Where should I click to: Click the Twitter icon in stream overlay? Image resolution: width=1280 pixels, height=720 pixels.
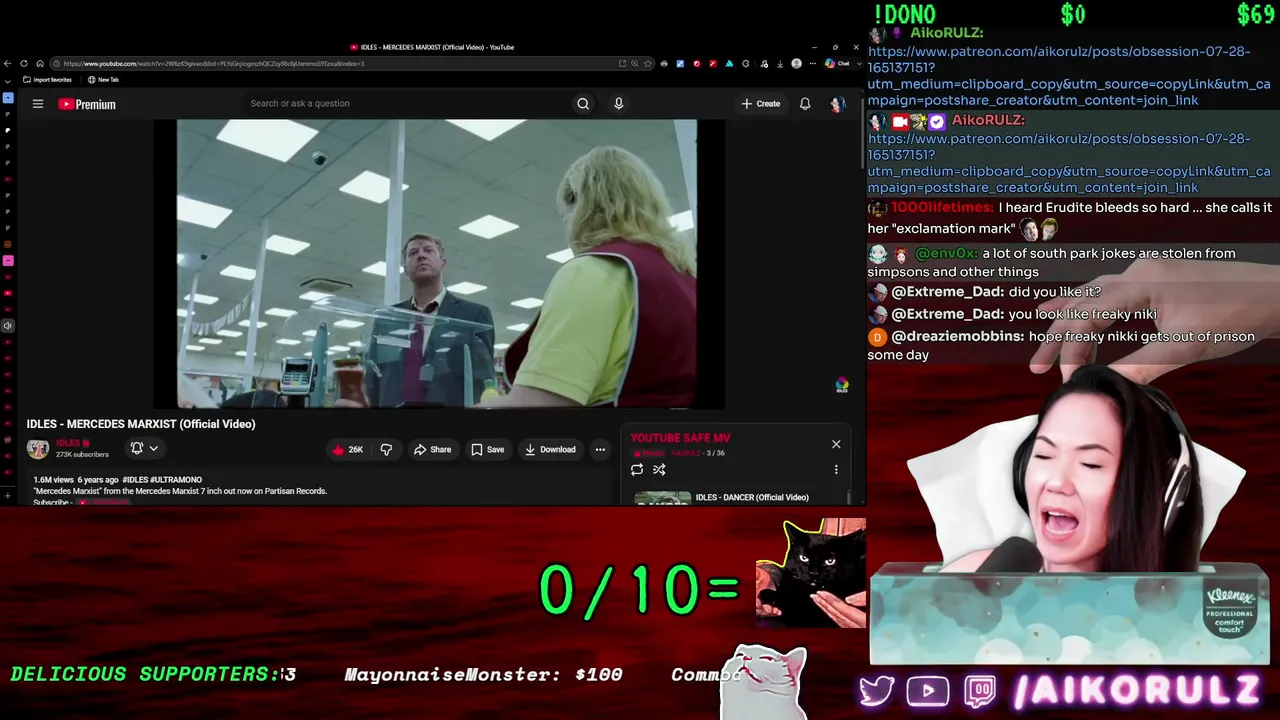pyautogui.click(x=877, y=691)
